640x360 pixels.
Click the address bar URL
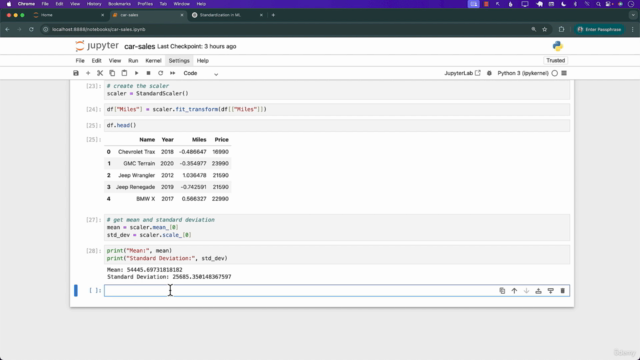pyautogui.click(x=98, y=29)
